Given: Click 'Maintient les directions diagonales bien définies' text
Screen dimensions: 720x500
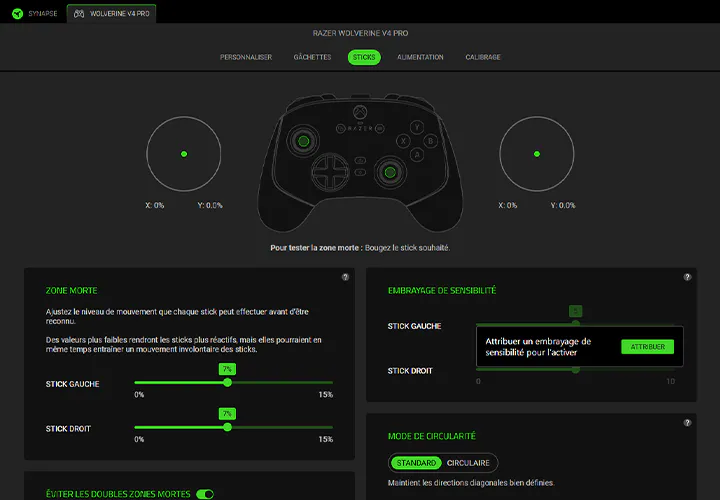Looking at the screenshot, I should [471, 483].
